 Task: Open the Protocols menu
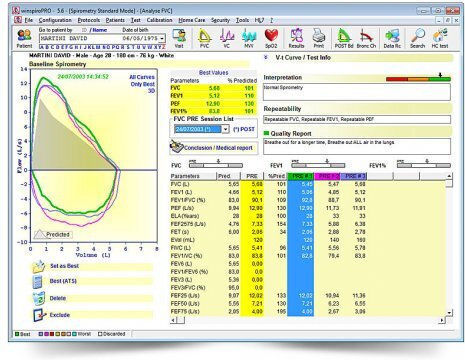pos(89,20)
